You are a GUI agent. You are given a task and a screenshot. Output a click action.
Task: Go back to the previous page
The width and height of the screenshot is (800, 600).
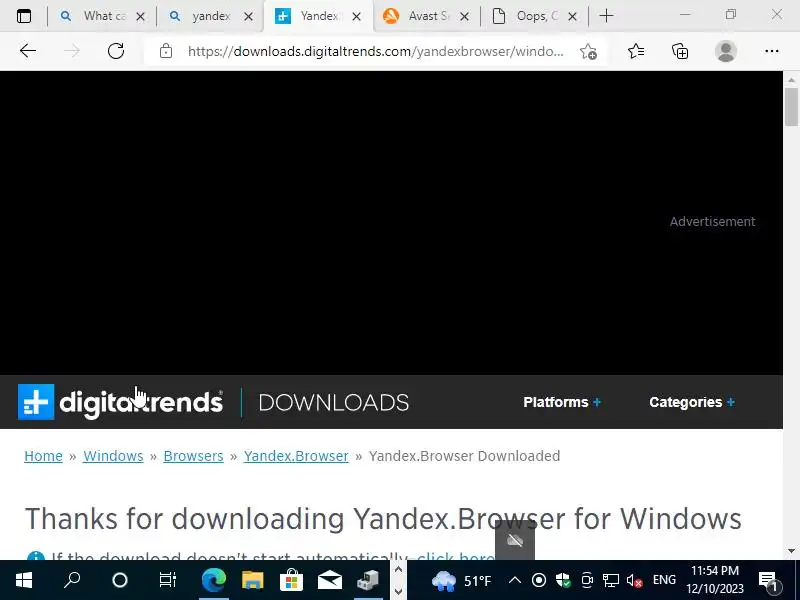click(x=28, y=51)
